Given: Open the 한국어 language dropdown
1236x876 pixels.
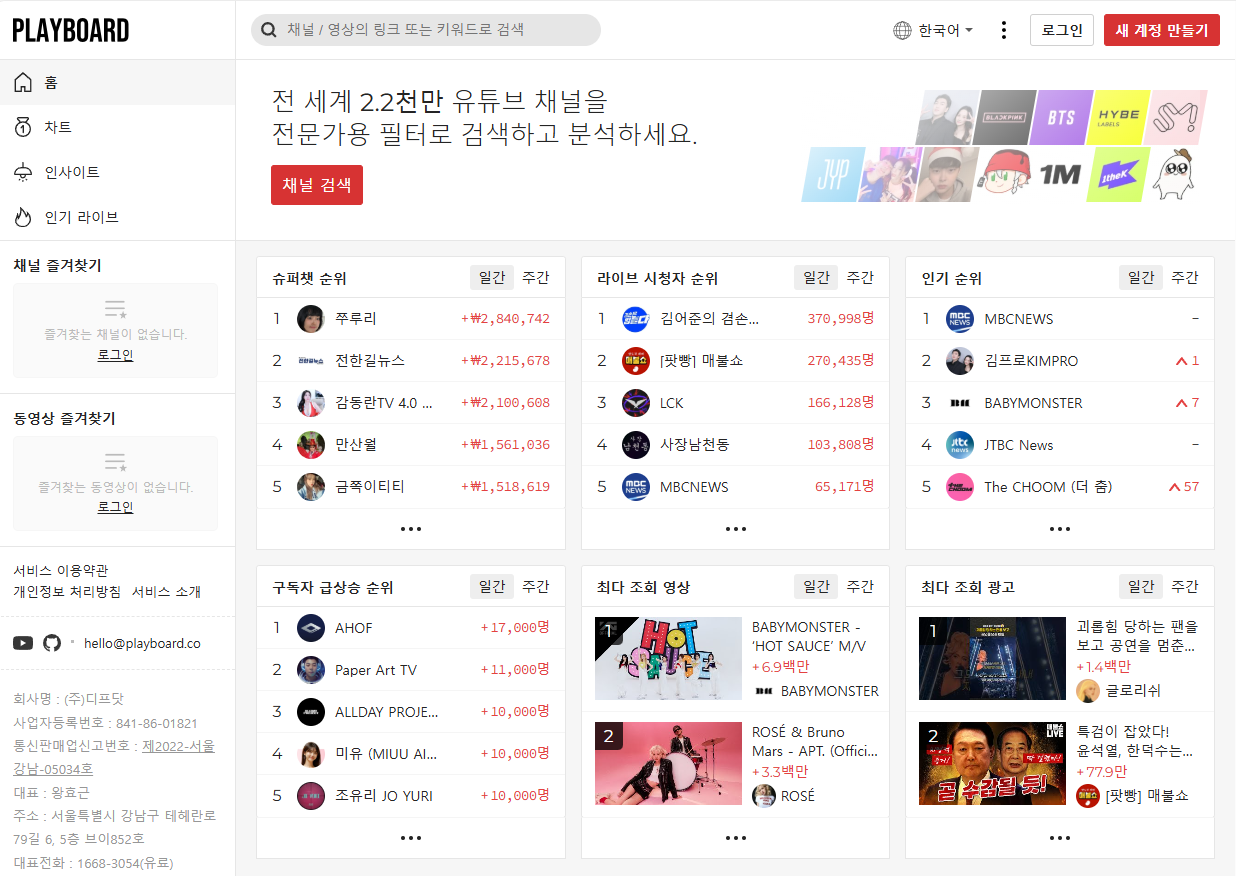Looking at the screenshot, I should [x=934, y=30].
